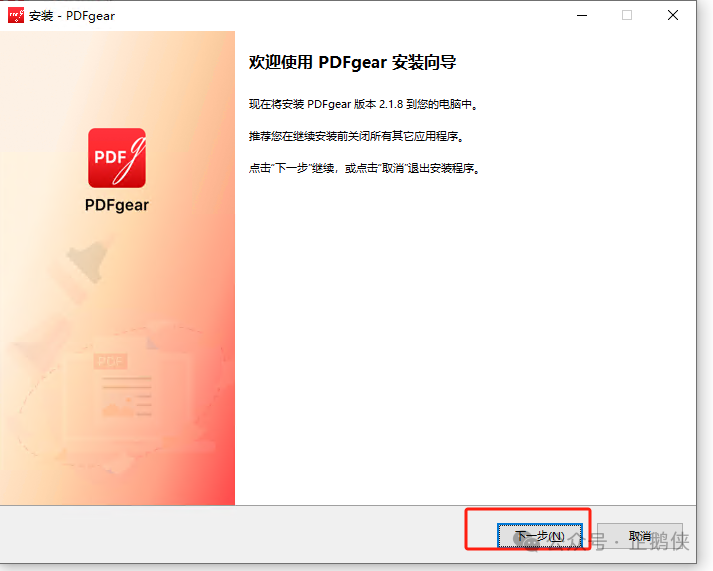Click the 点击"下一步"继续 instruction line
This screenshot has height=571, width=713.
365,168
